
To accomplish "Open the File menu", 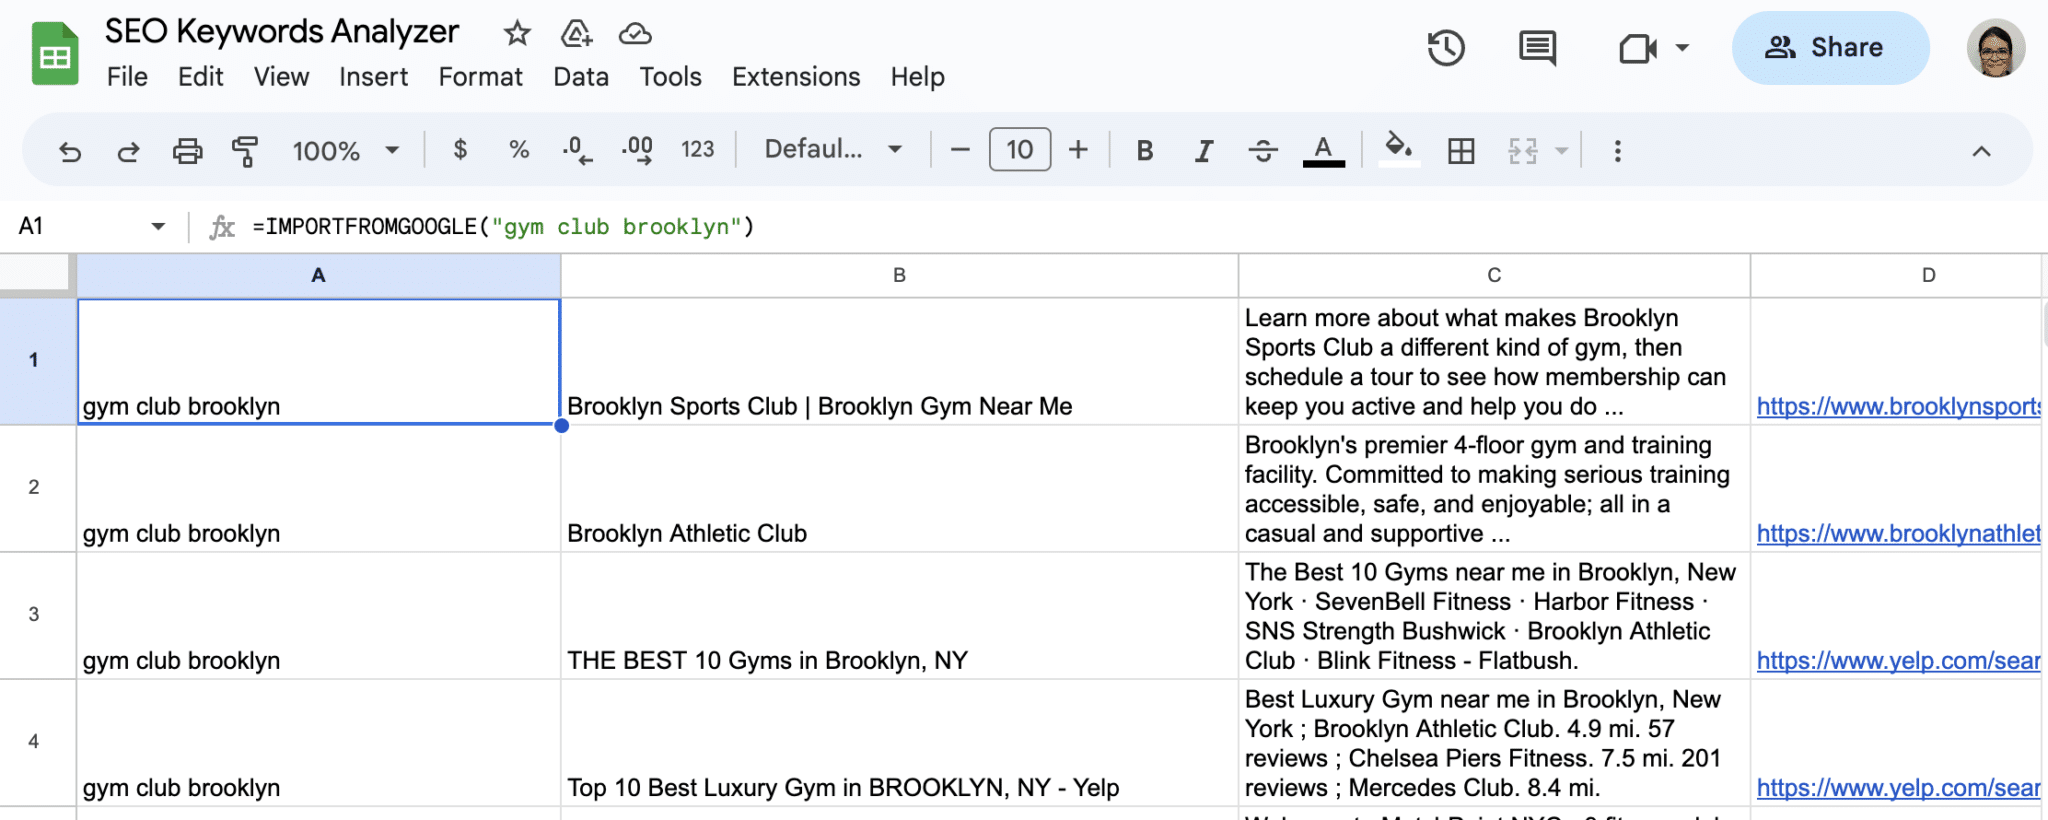I will point(127,77).
